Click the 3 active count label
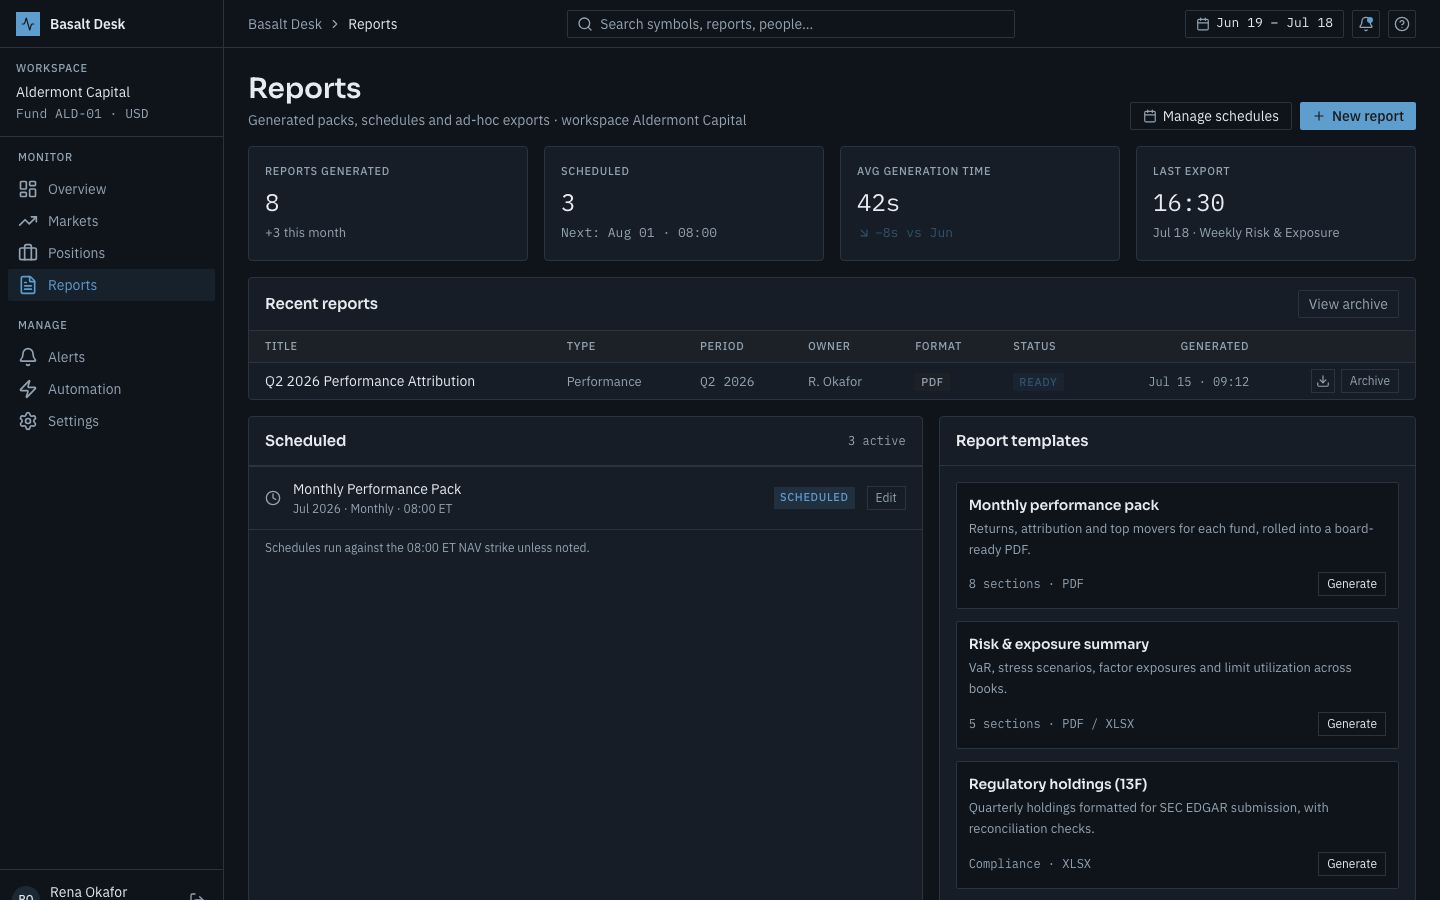Viewport: 1440px width, 900px height. click(x=877, y=441)
